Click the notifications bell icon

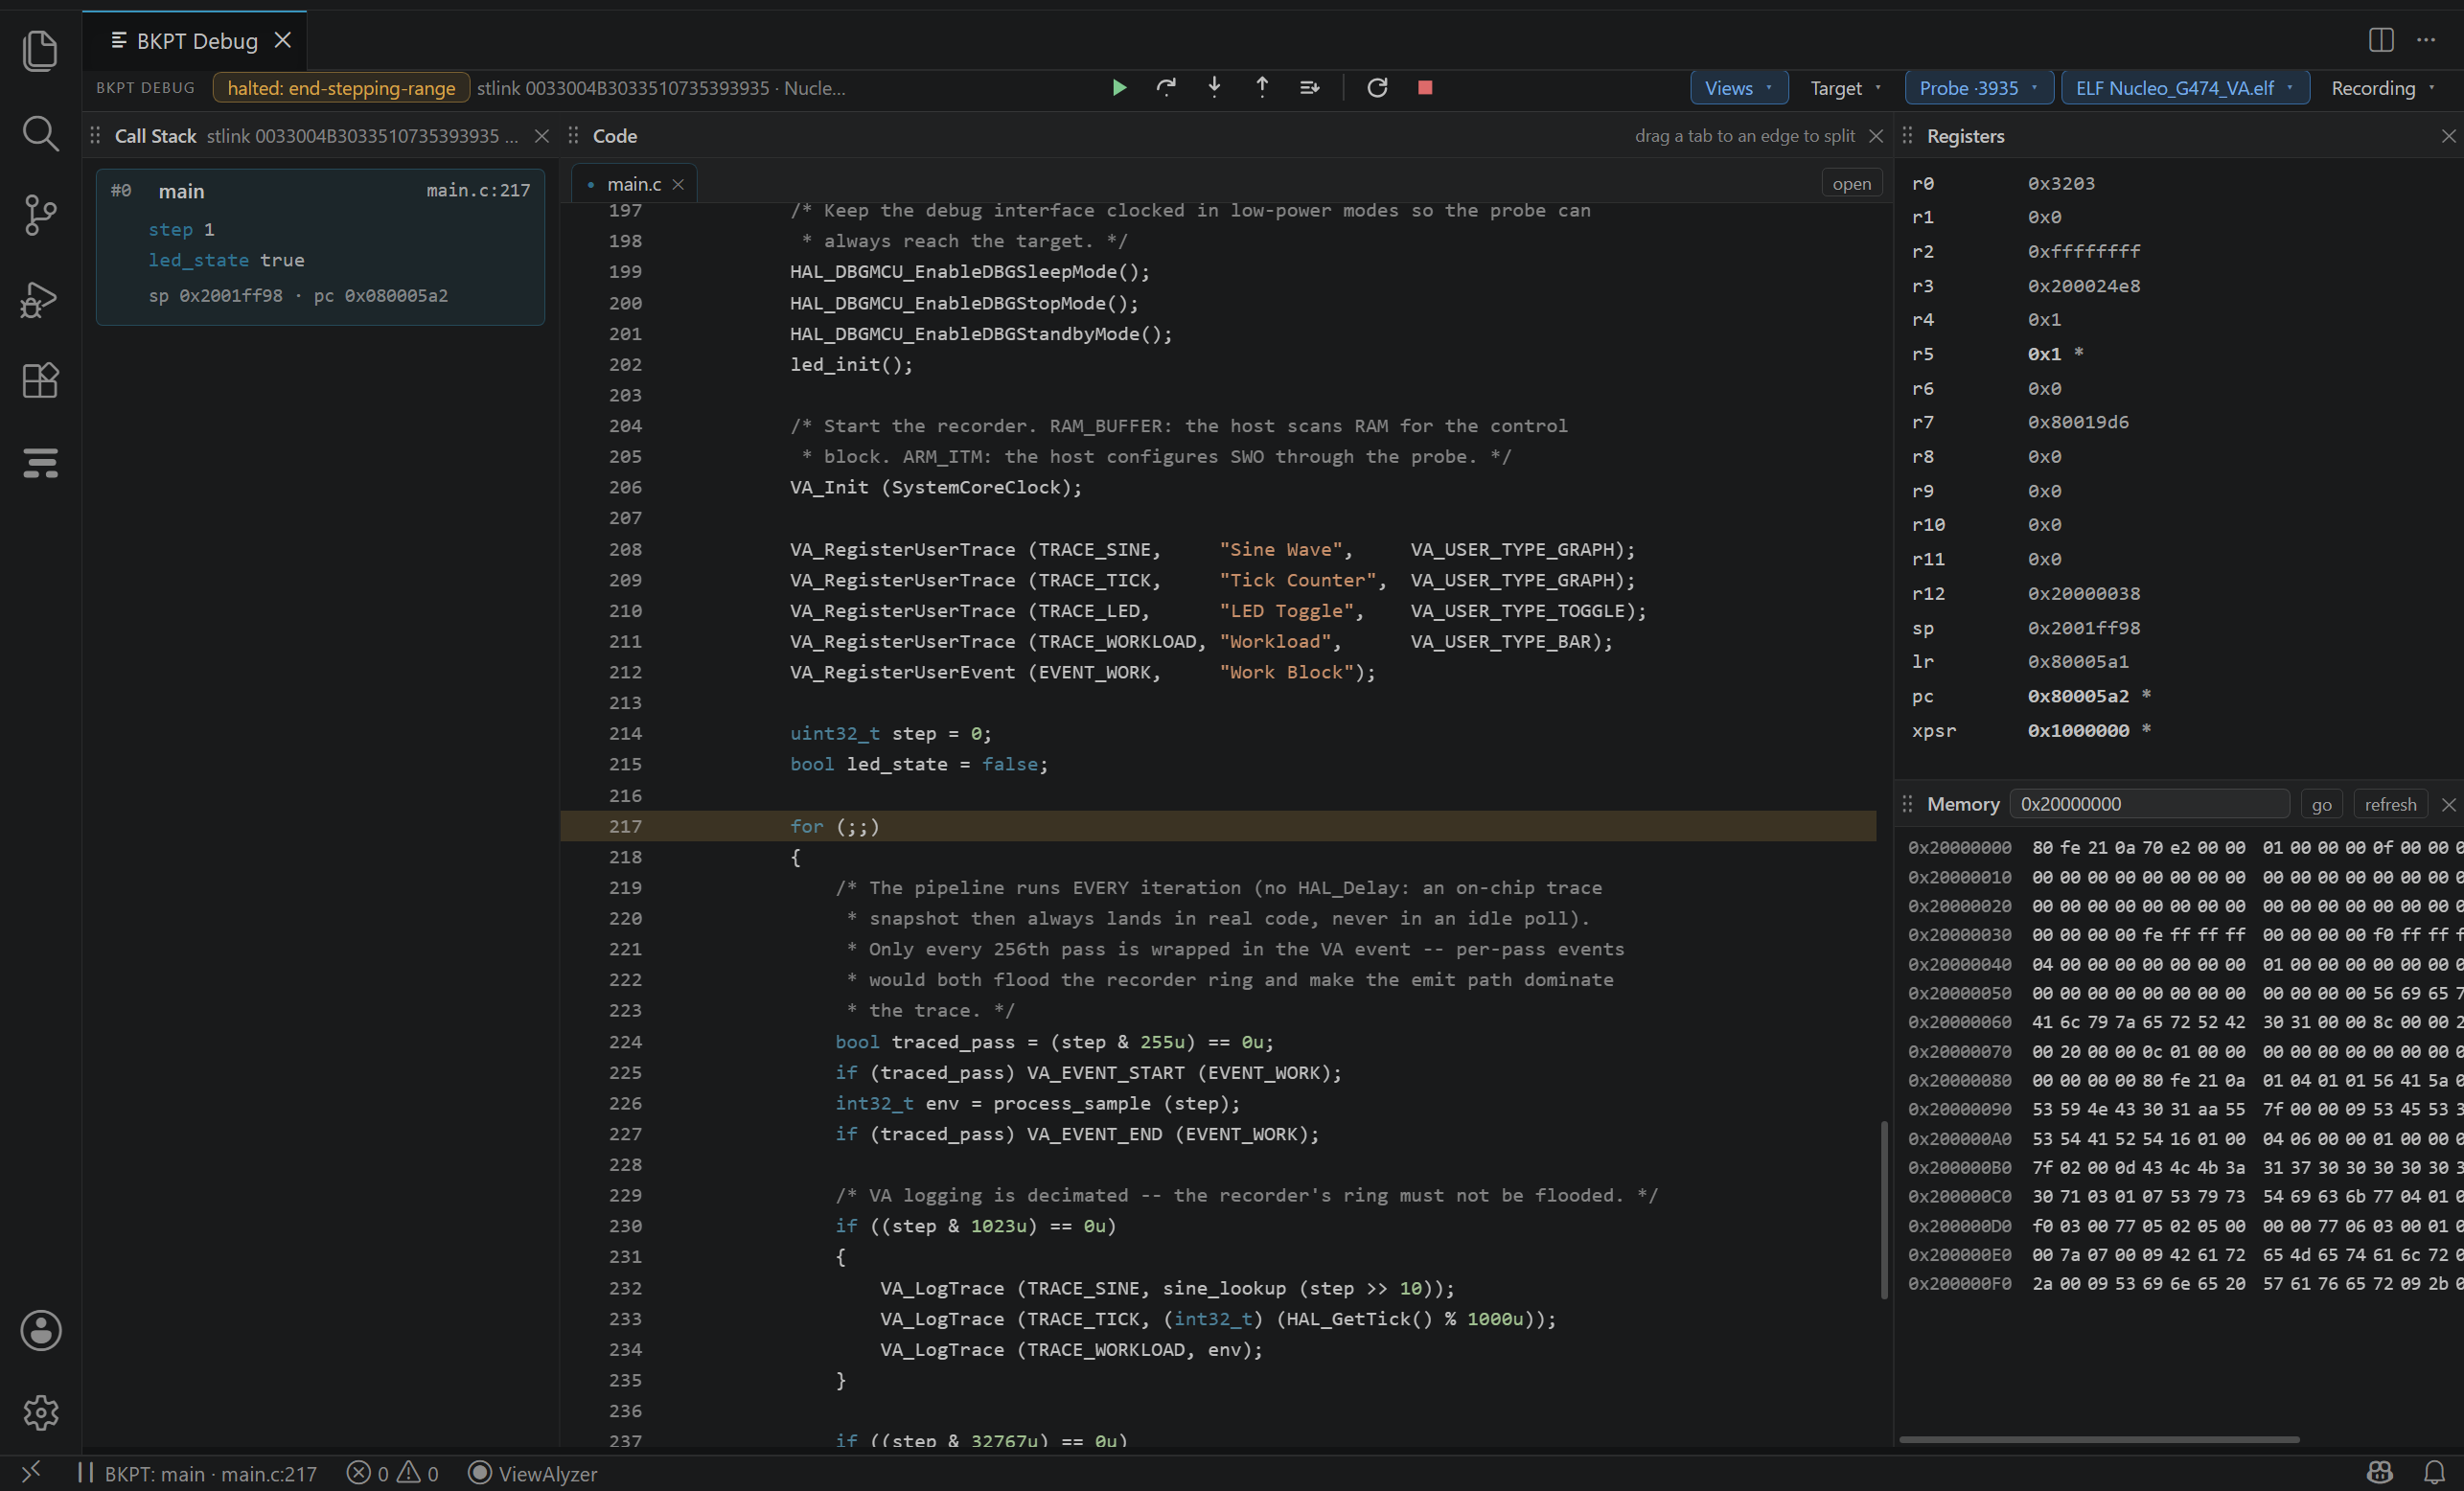2434,1473
